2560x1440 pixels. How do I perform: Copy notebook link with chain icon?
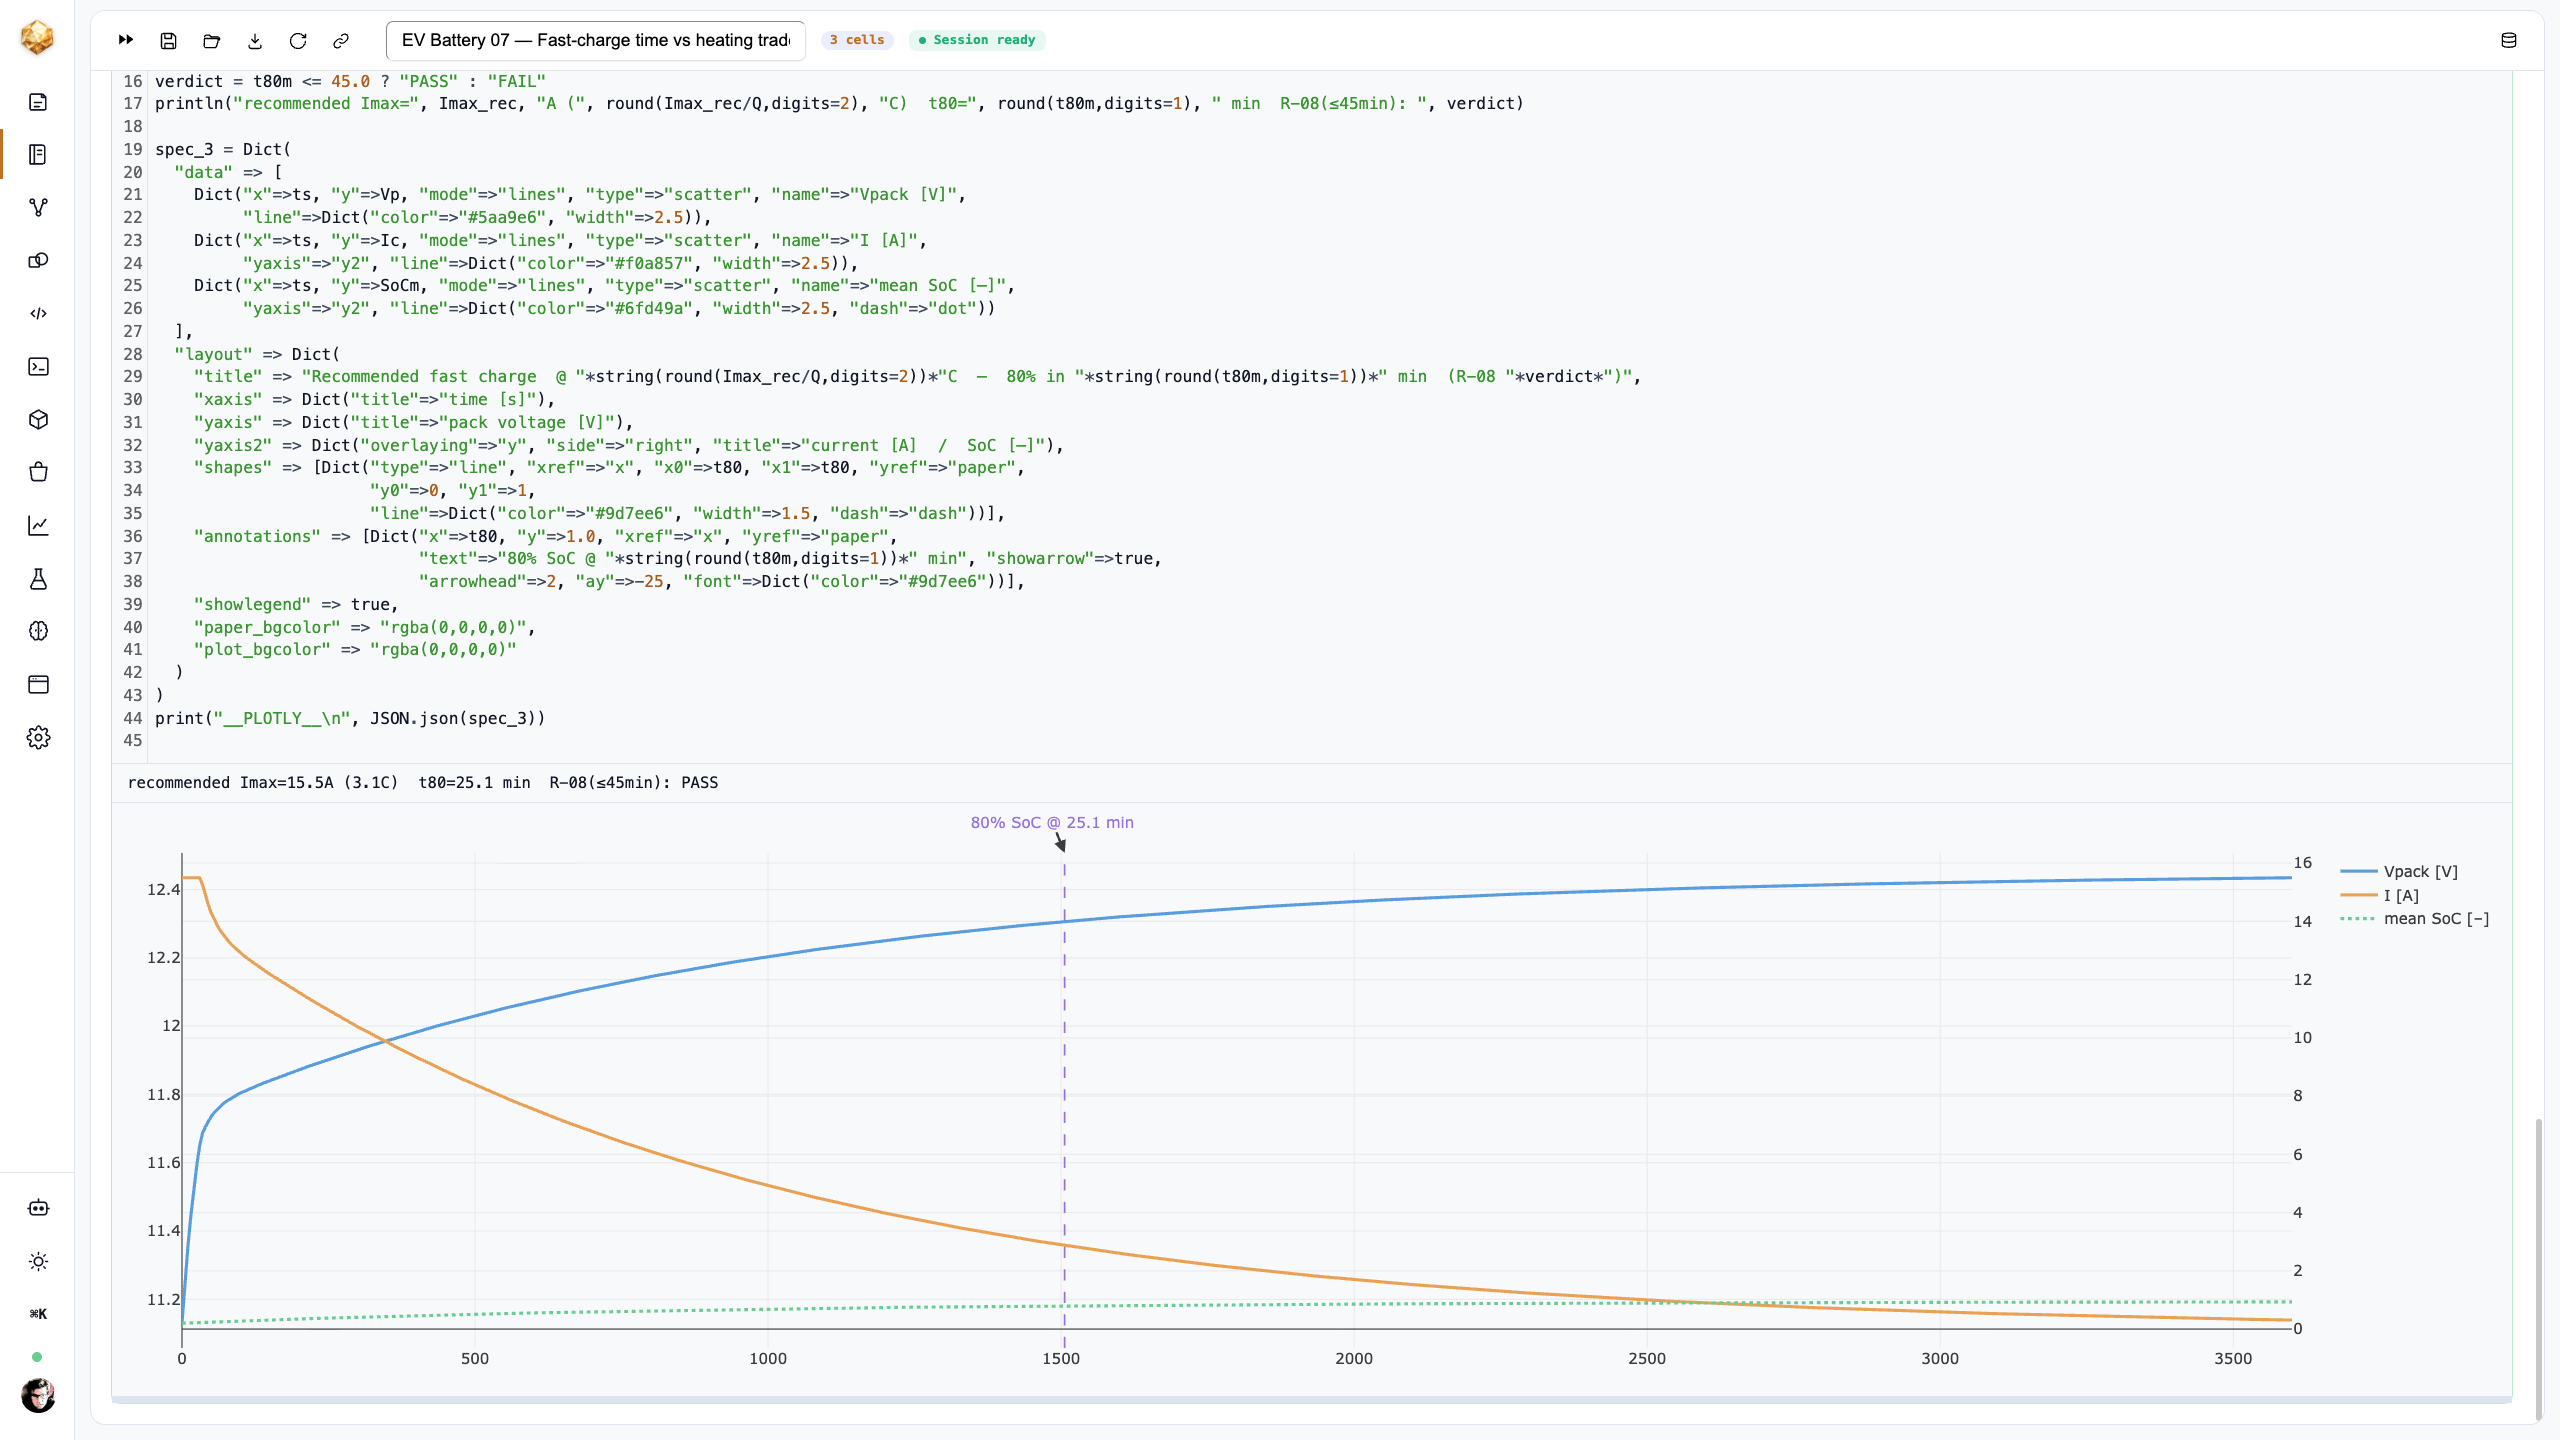click(341, 40)
